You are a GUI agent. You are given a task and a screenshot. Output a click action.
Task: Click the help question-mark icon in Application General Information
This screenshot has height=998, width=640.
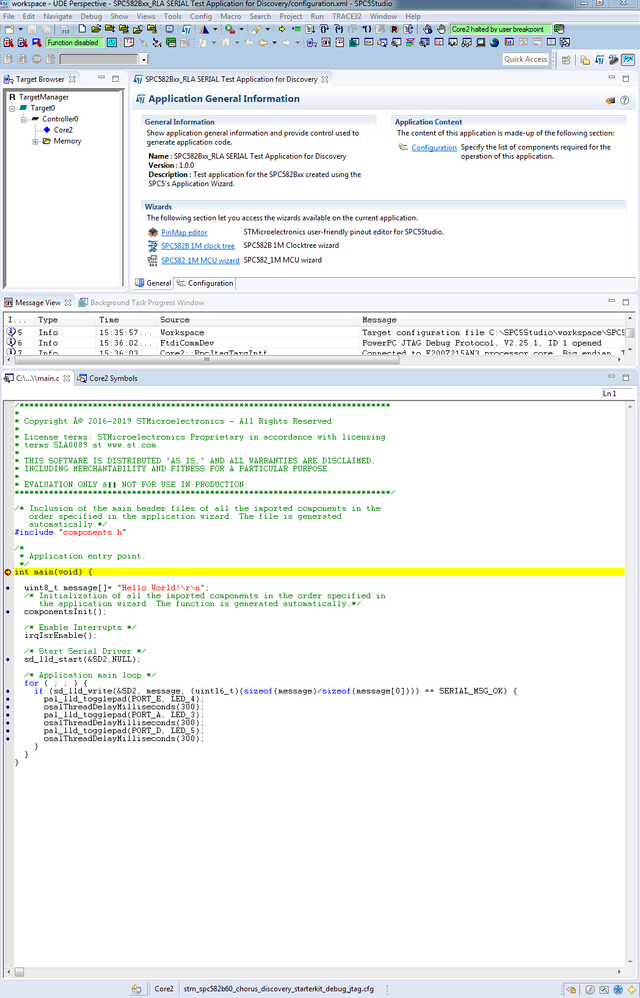tap(625, 100)
